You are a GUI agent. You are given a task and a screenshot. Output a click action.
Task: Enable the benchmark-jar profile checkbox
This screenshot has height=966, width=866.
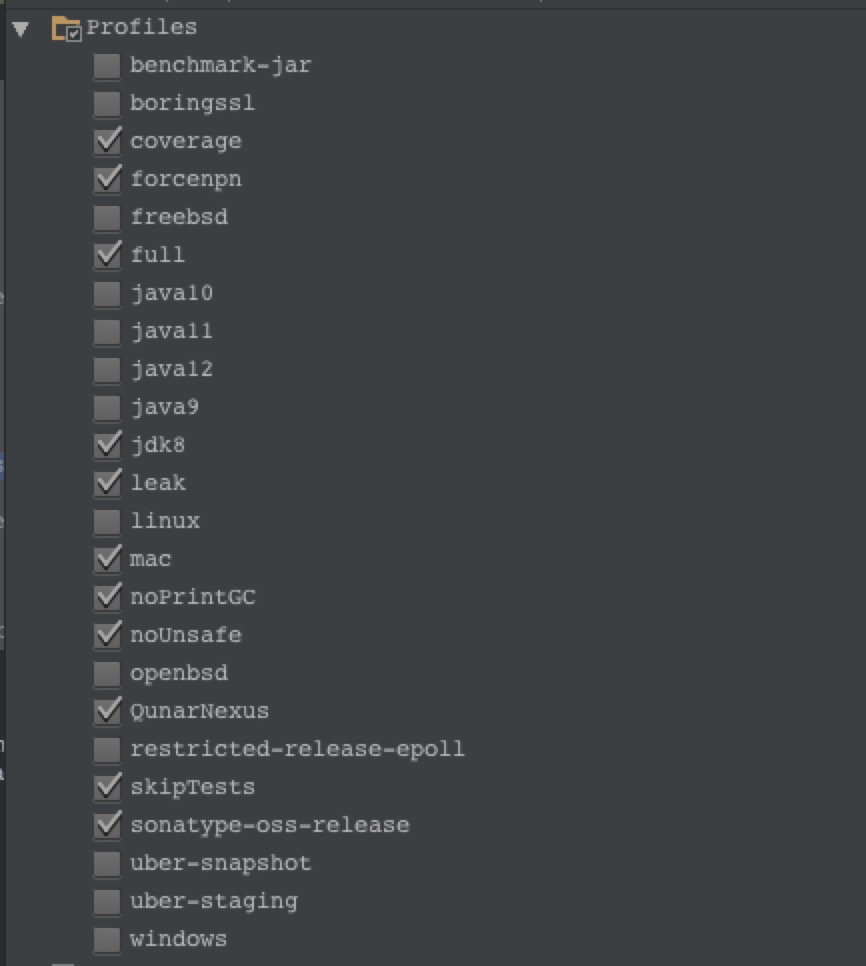pos(107,67)
